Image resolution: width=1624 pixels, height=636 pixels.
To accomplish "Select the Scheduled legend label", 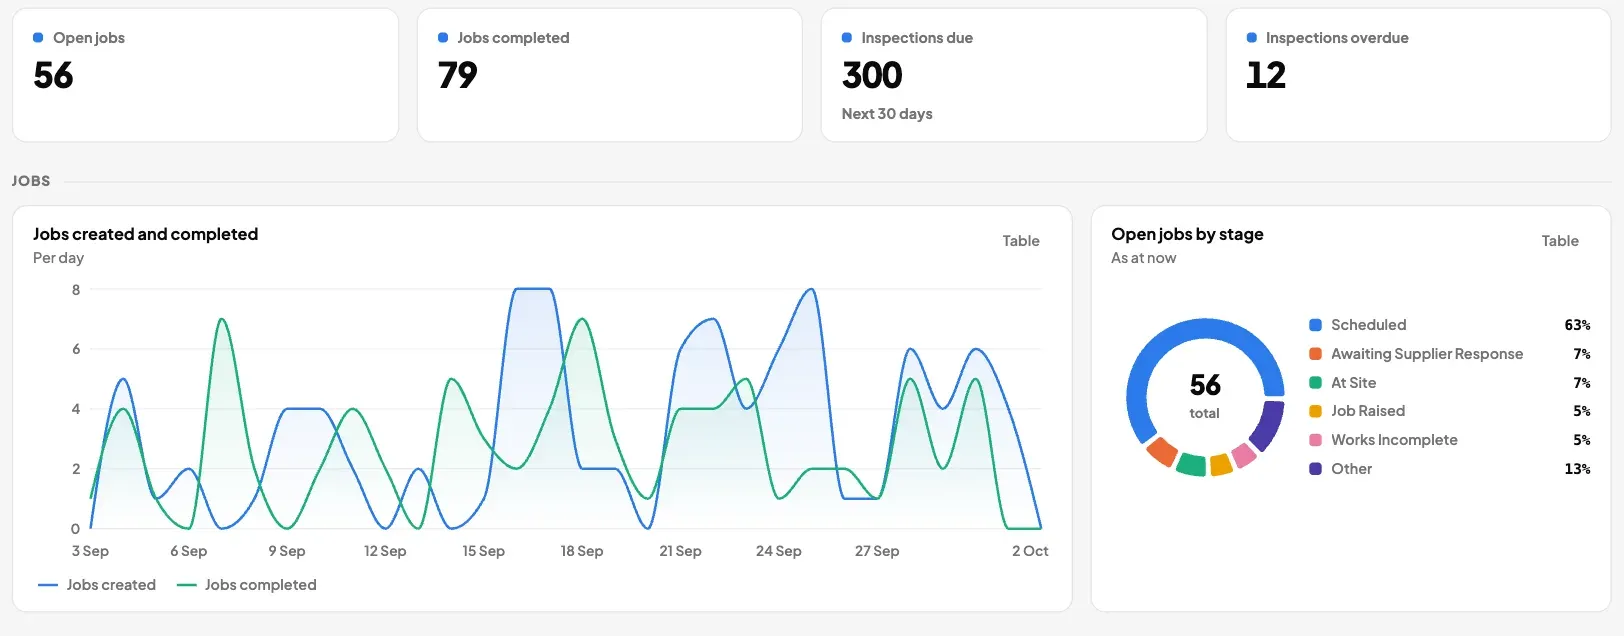I will [x=1368, y=325].
